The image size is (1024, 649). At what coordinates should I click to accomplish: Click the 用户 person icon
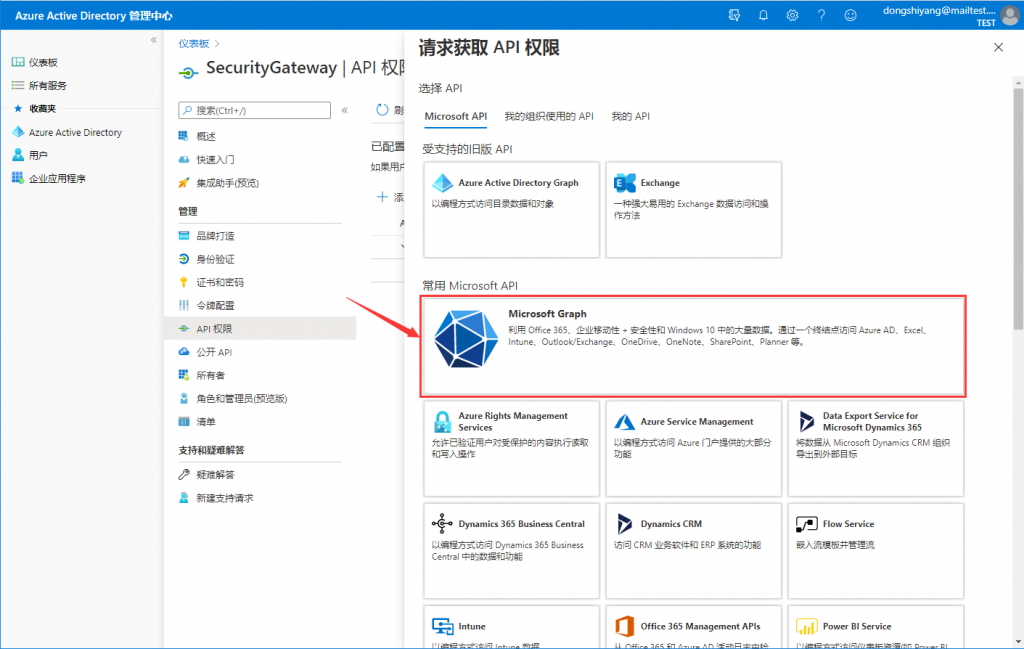(x=18, y=155)
